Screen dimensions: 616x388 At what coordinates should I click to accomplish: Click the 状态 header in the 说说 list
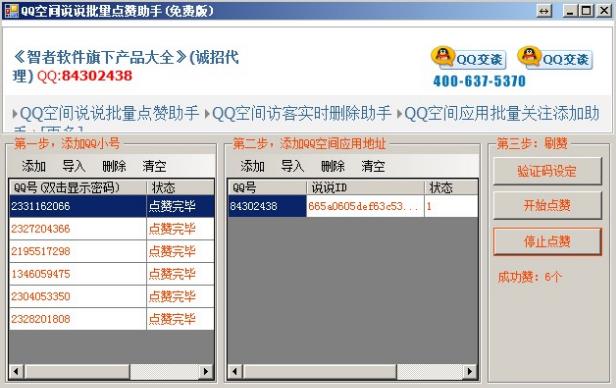[451, 187]
